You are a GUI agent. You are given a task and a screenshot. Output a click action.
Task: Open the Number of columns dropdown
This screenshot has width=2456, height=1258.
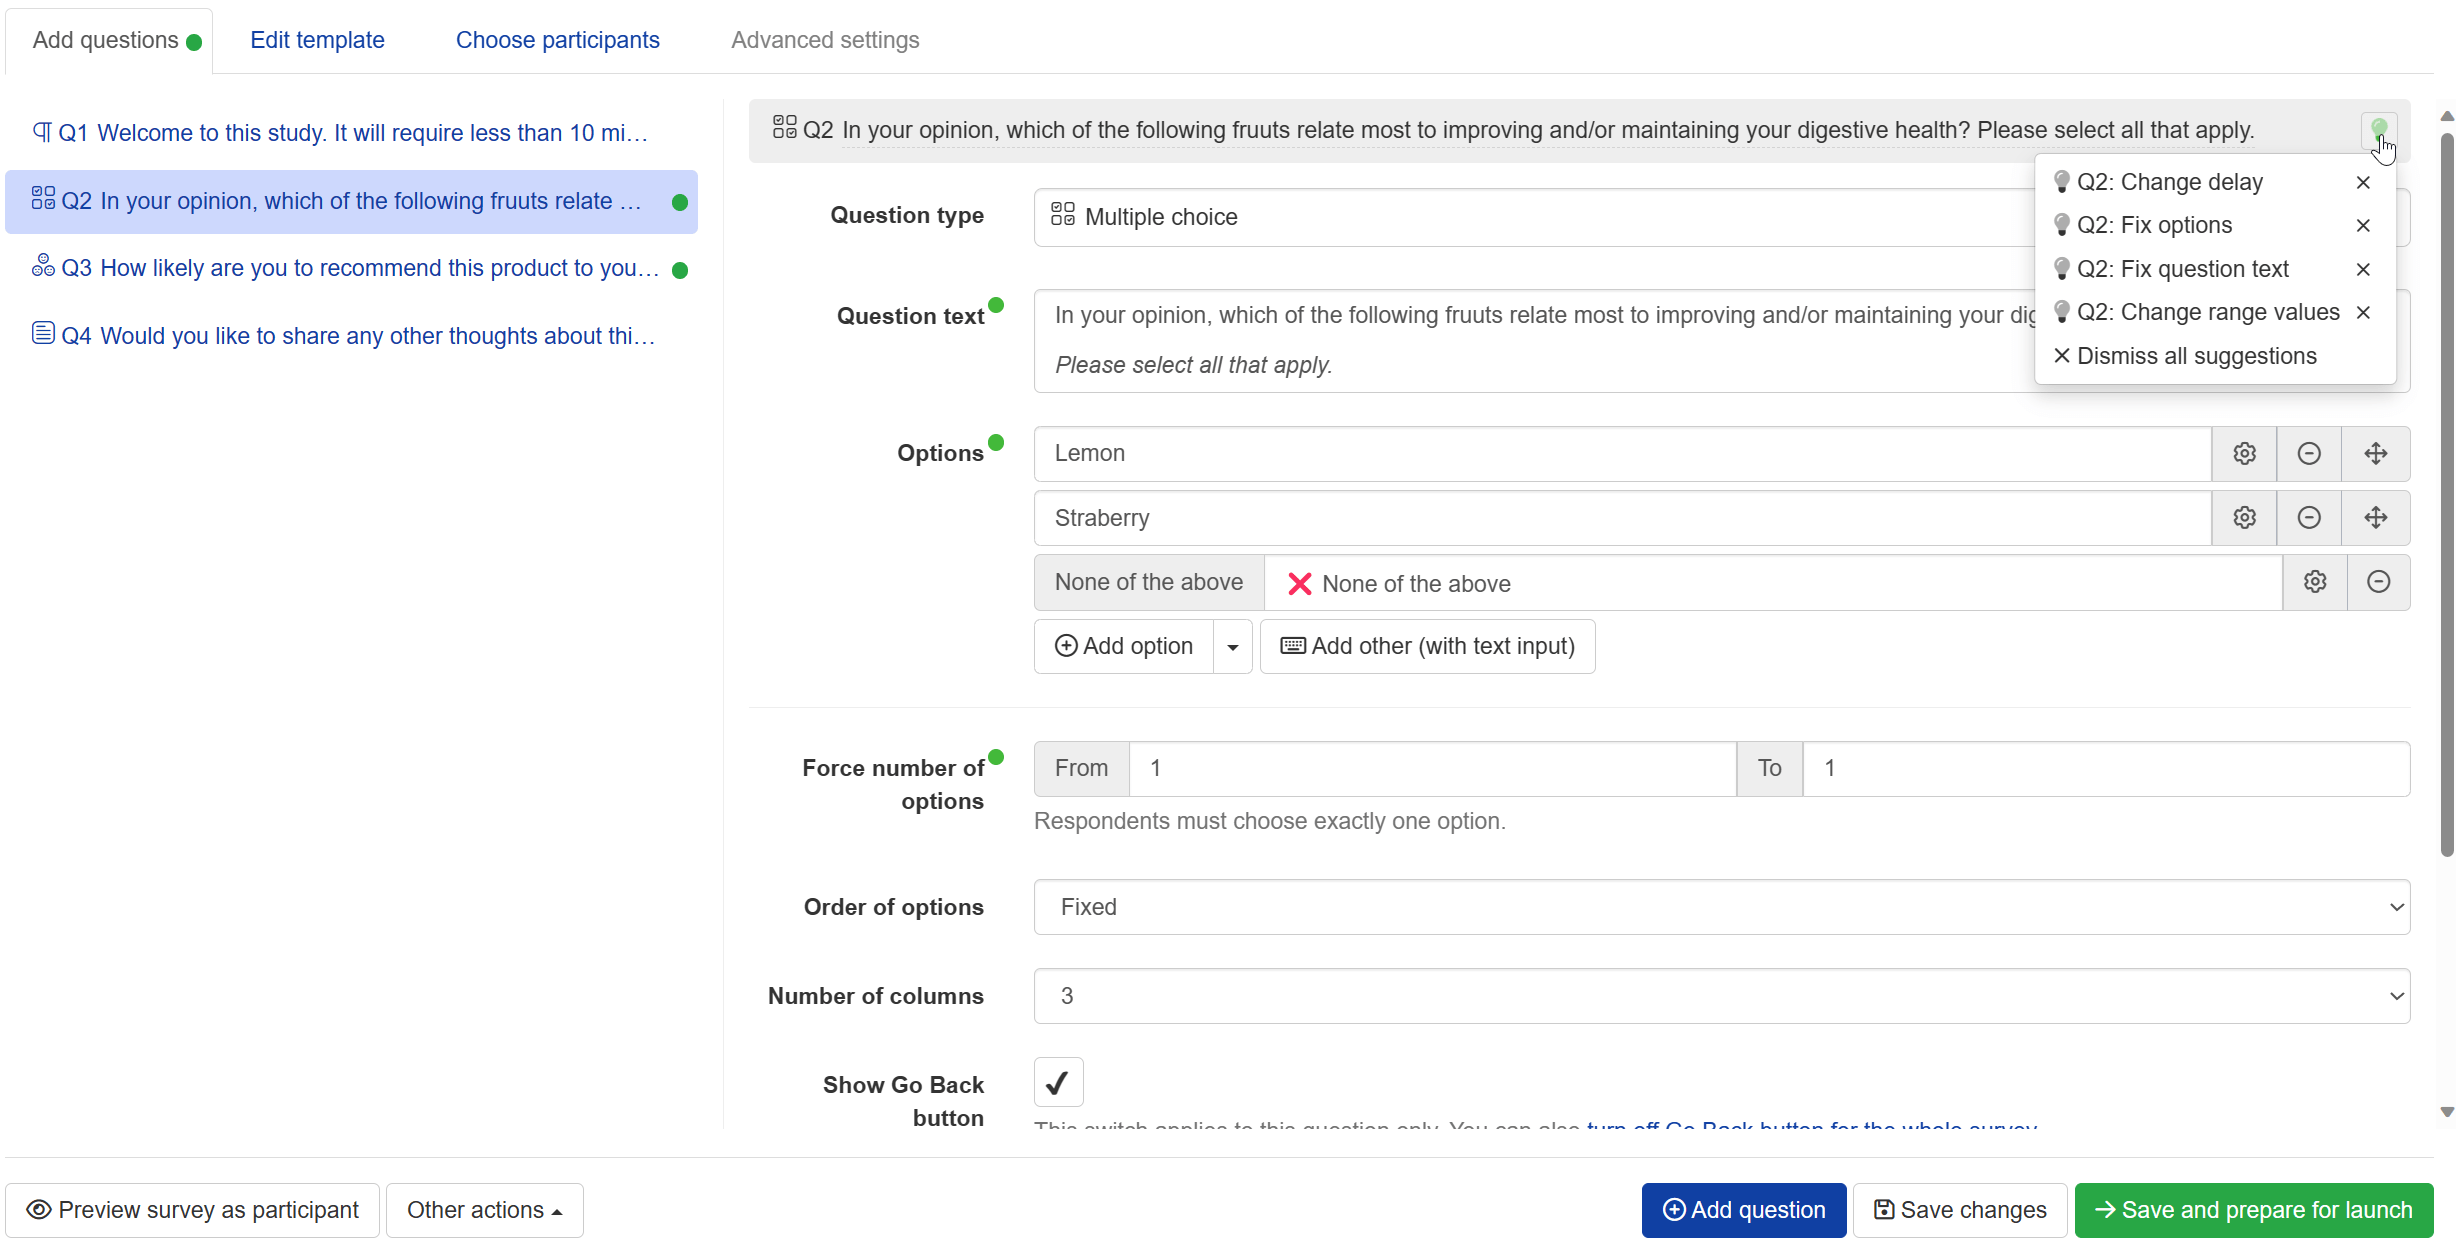(1721, 996)
